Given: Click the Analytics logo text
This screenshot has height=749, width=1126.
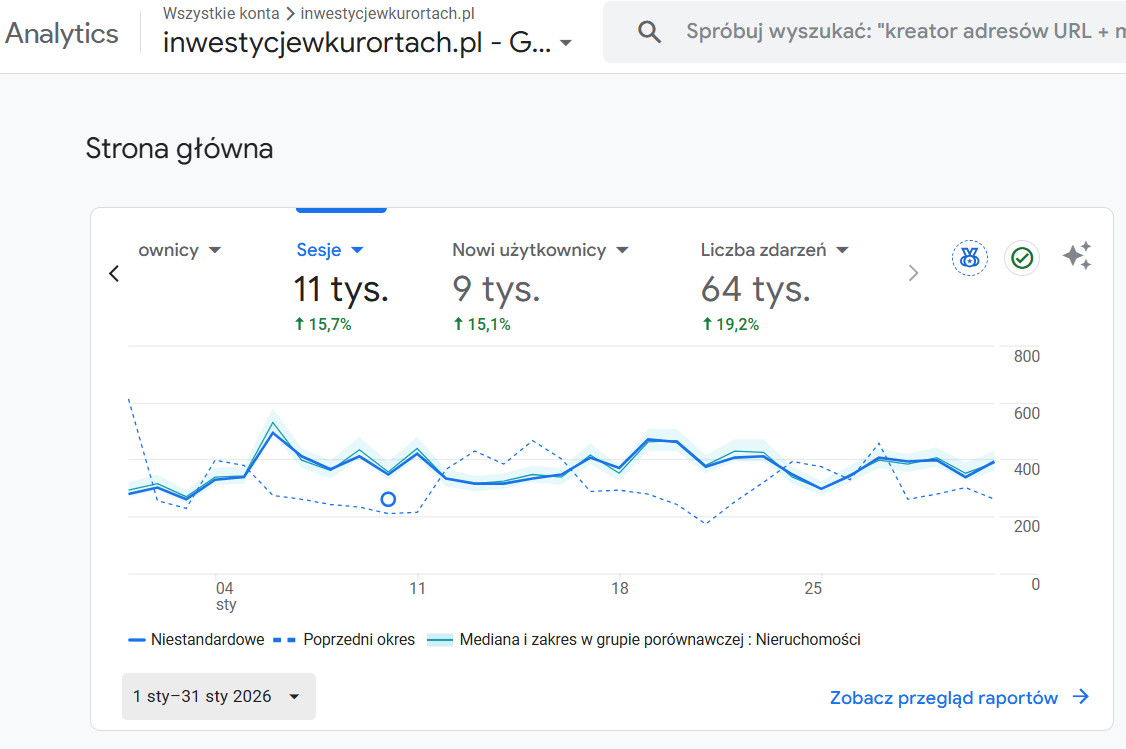Looking at the screenshot, I should pyautogui.click(x=62, y=33).
